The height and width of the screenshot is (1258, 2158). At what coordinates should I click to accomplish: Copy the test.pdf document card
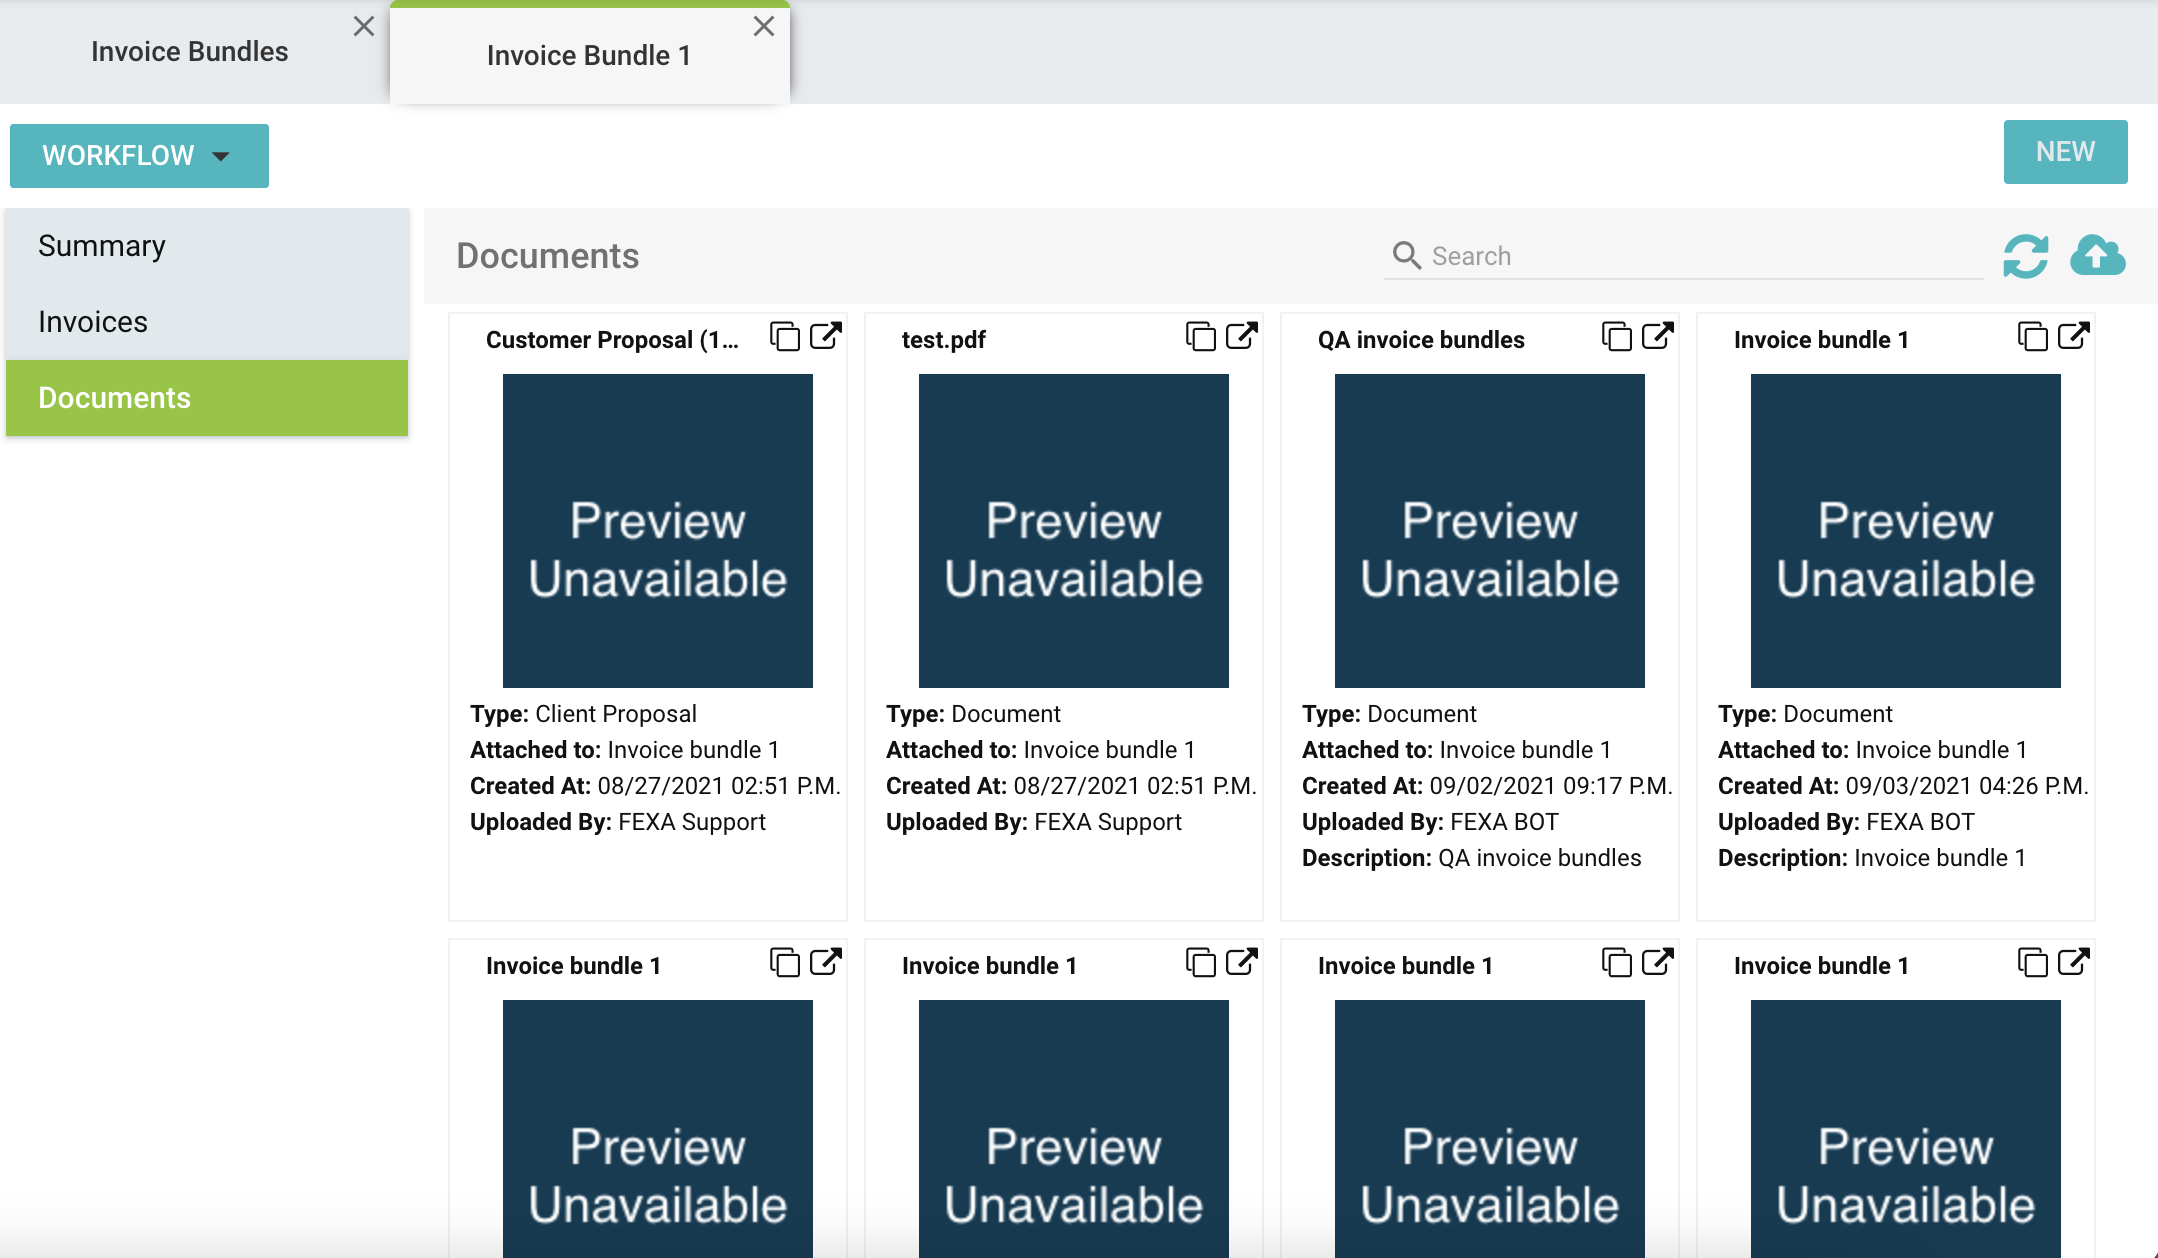pos(1200,337)
